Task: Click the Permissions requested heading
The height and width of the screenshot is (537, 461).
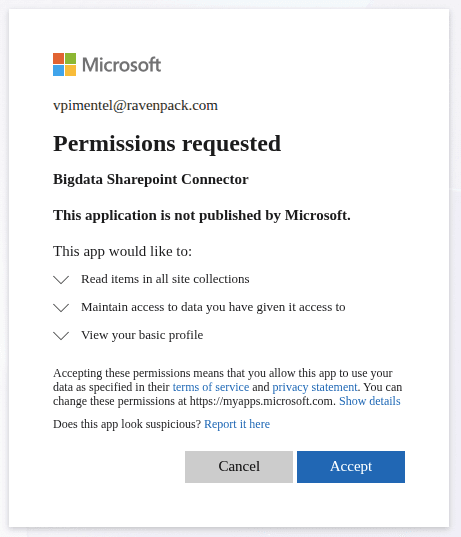Action: tap(167, 143)
